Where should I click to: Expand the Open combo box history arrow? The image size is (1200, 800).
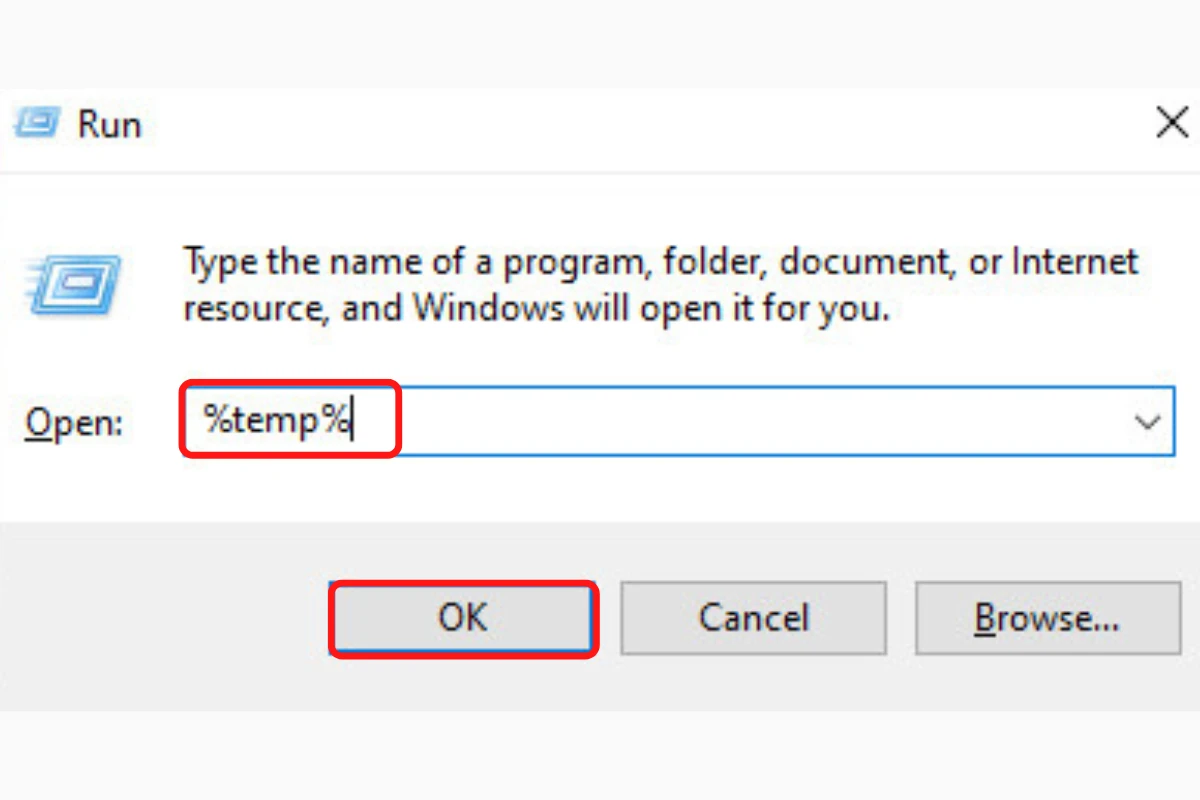click(x=1148, y=422)
